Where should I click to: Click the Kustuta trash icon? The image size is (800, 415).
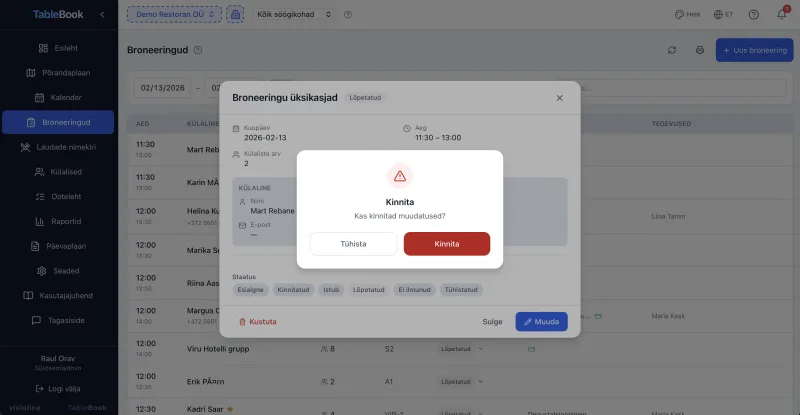242,322
